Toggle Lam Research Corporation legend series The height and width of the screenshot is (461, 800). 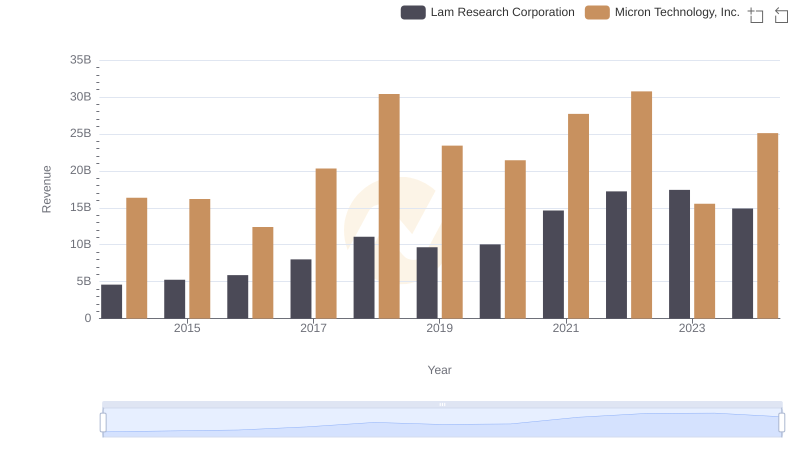(x=487, y=12)
